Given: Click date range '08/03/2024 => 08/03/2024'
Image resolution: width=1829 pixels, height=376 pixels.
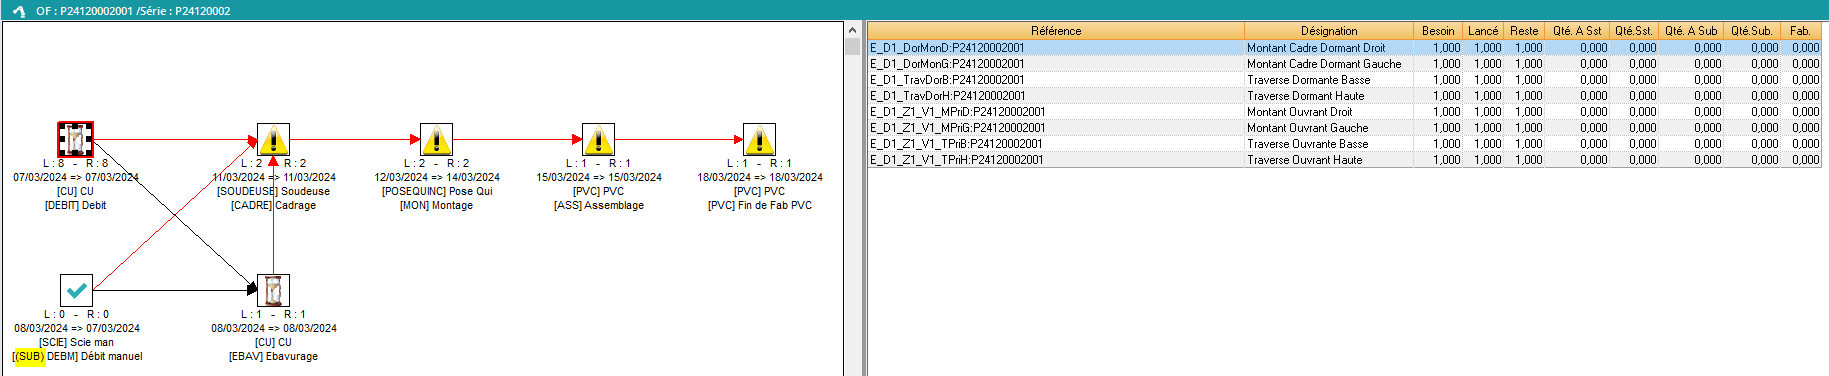Looking at the screenshot, I should 273,328.
